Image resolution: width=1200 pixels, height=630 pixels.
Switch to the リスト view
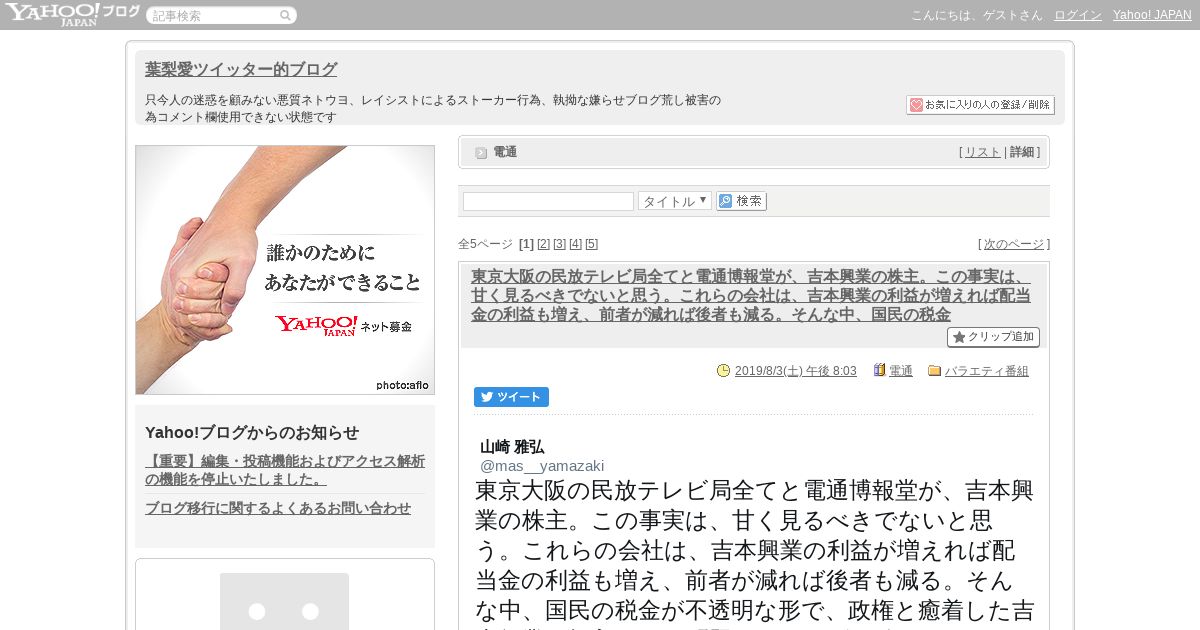tap(982, 152)
